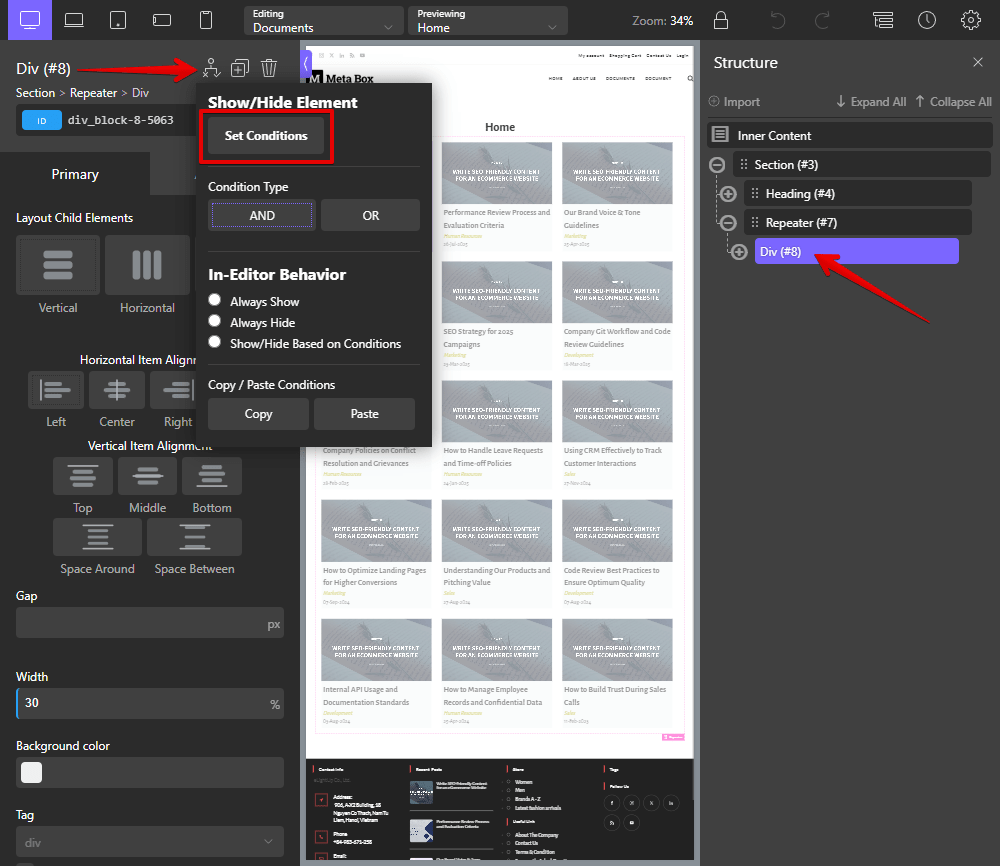Select the Always Show radio button

pyautogui.click(x=214, y=300)
